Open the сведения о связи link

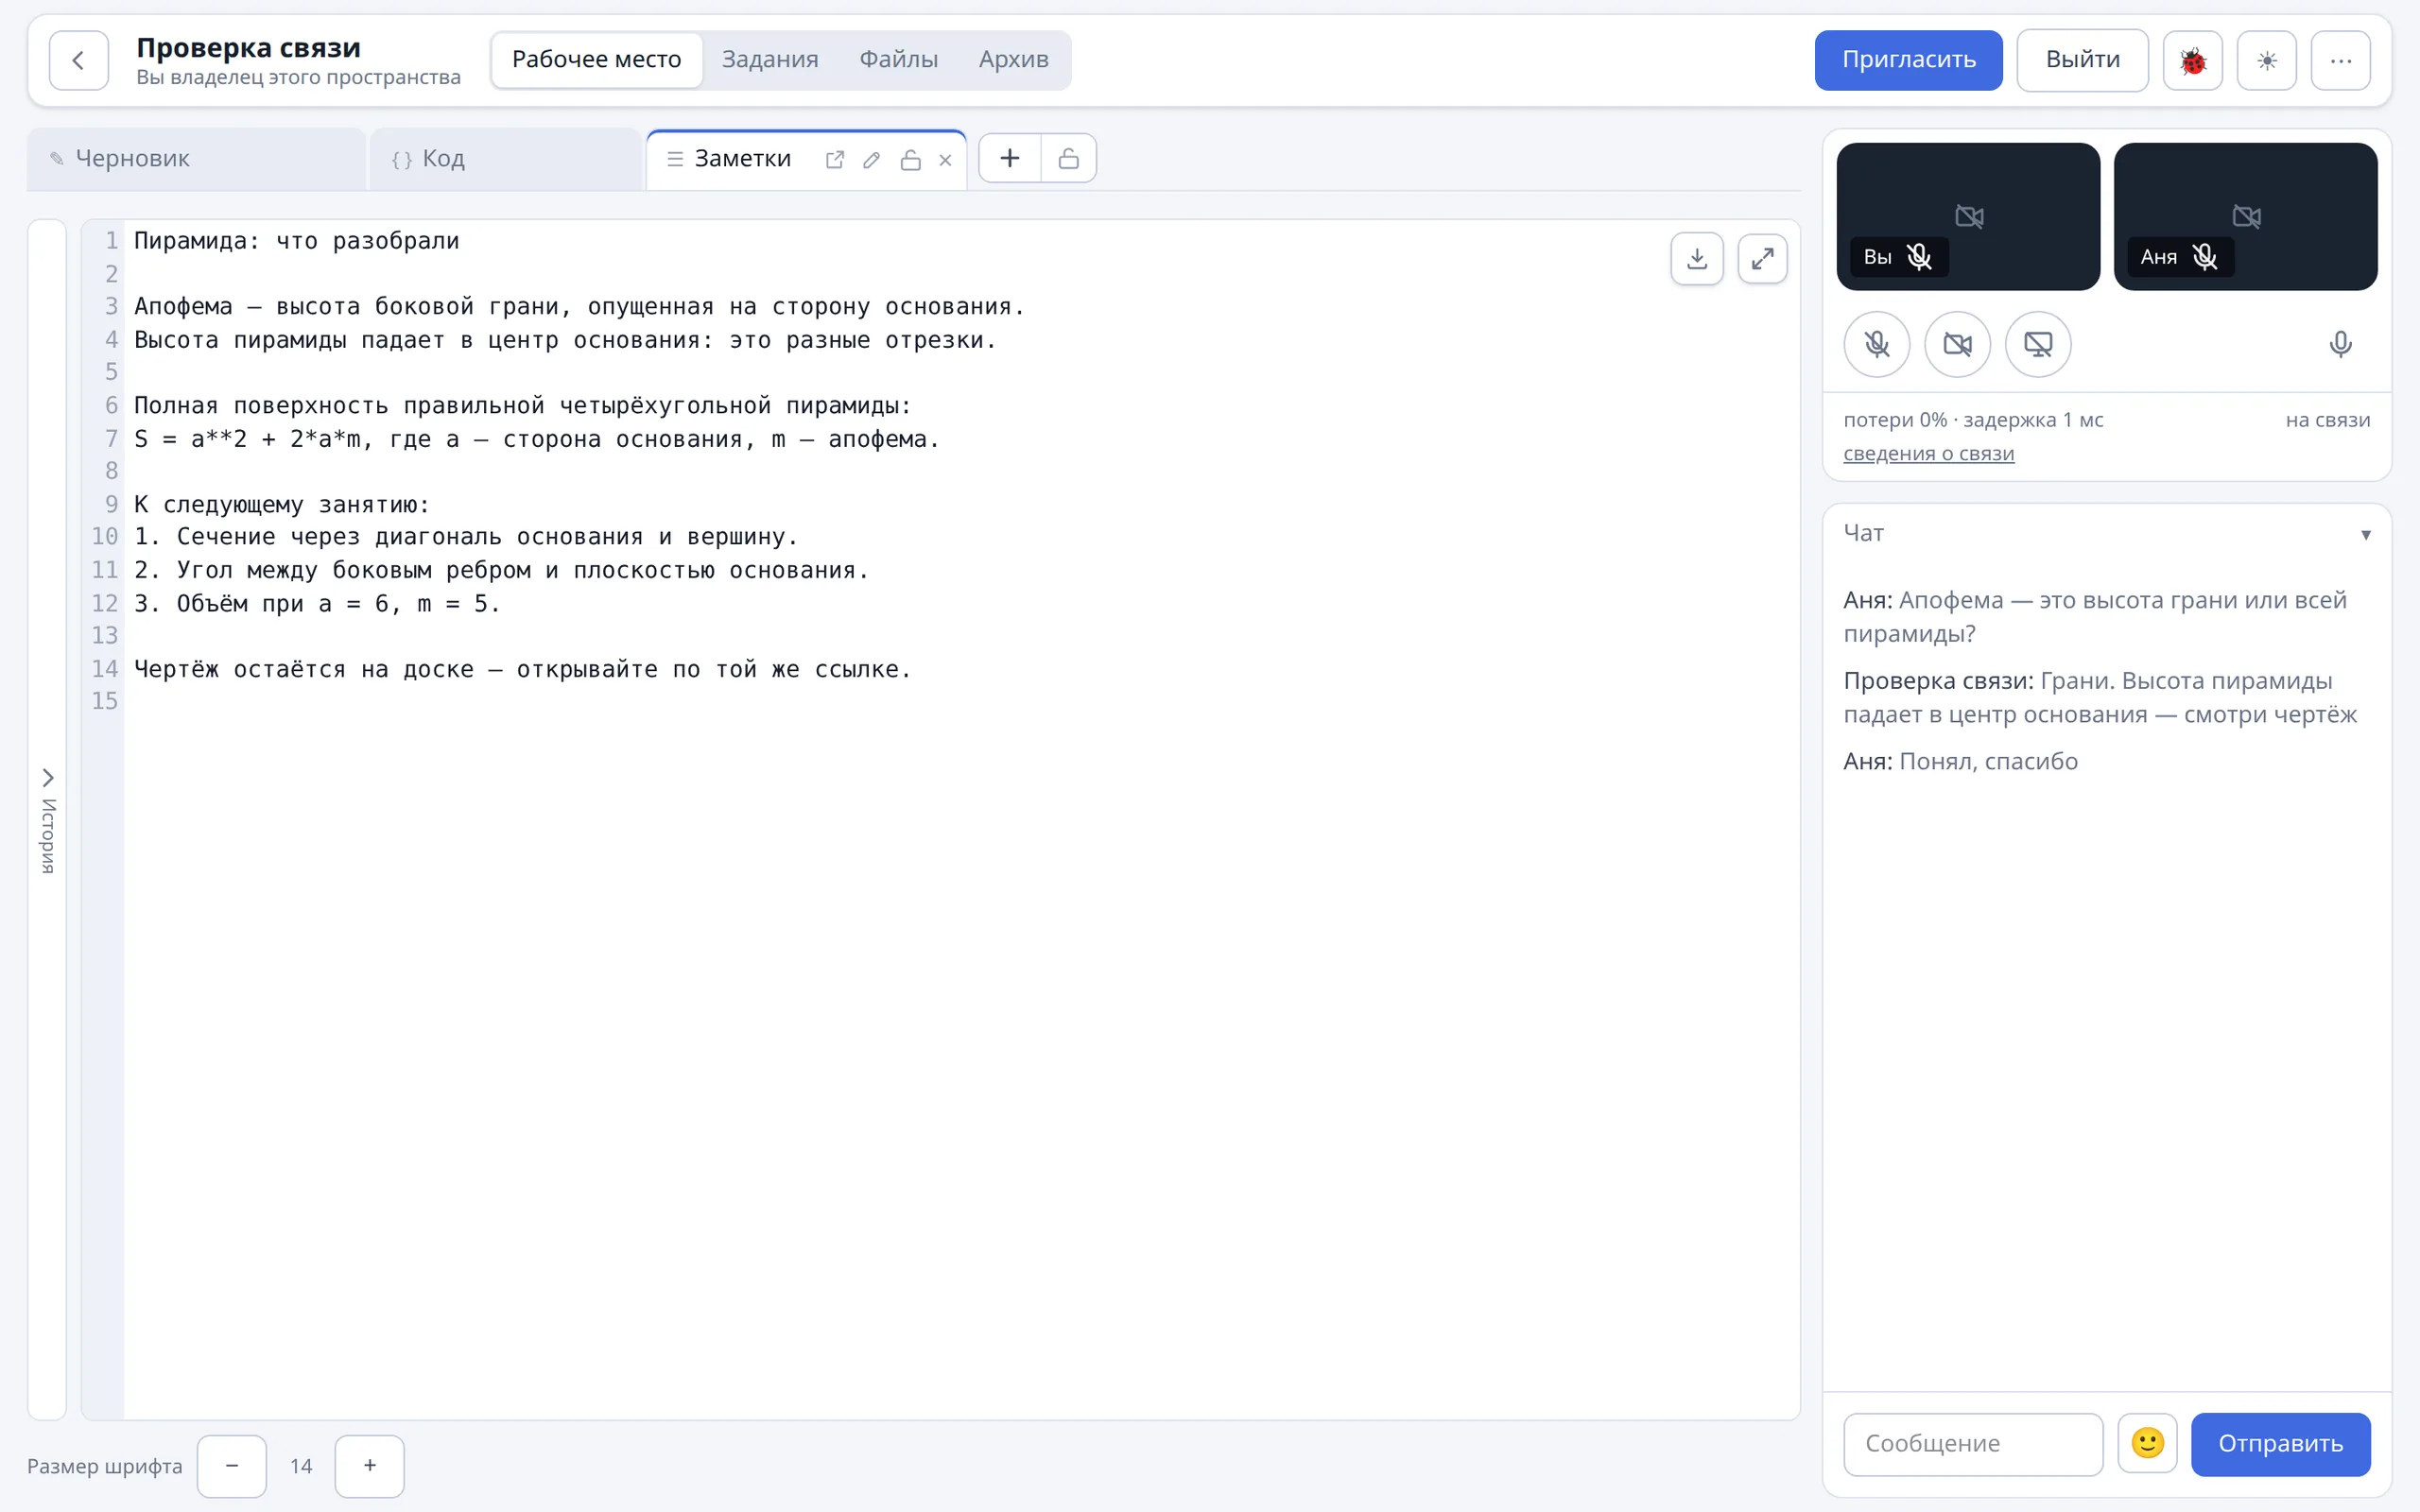coord(1928,453)
